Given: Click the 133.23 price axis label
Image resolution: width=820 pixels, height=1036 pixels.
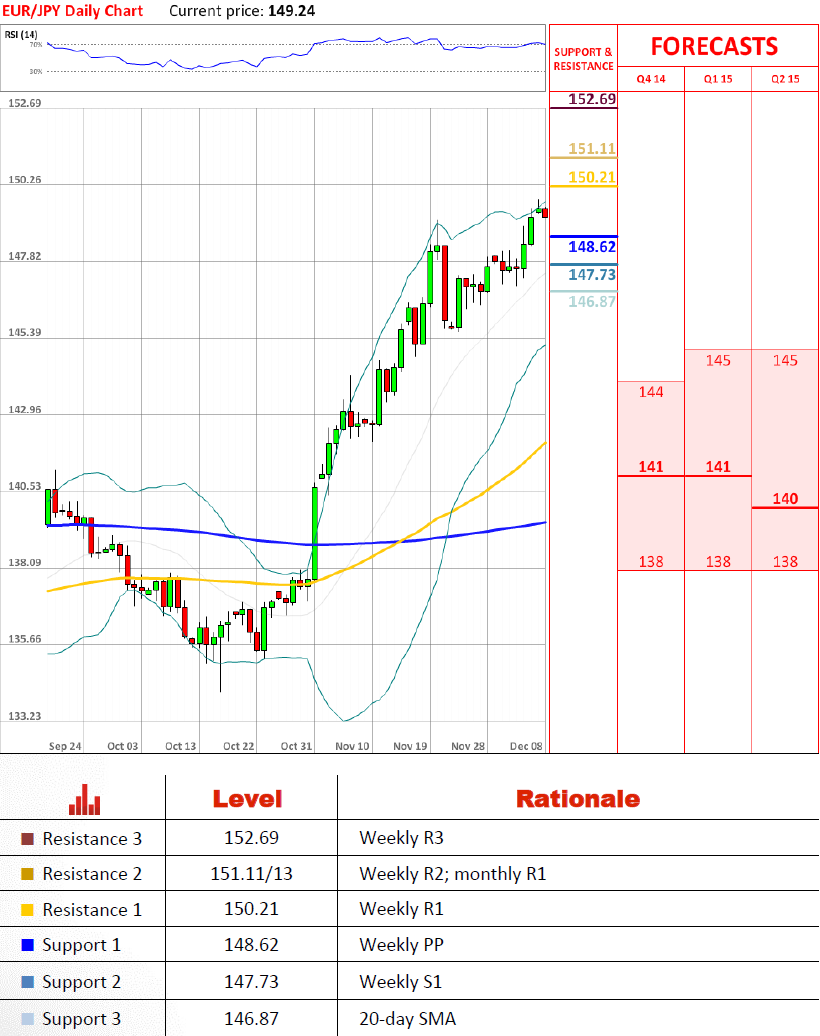Looking at the screenshot, I should [x=24, y=716].
